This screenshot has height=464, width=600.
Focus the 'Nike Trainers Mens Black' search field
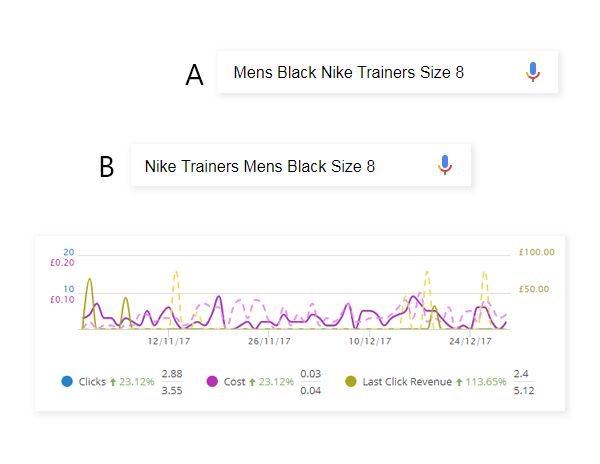click(301, 165)
